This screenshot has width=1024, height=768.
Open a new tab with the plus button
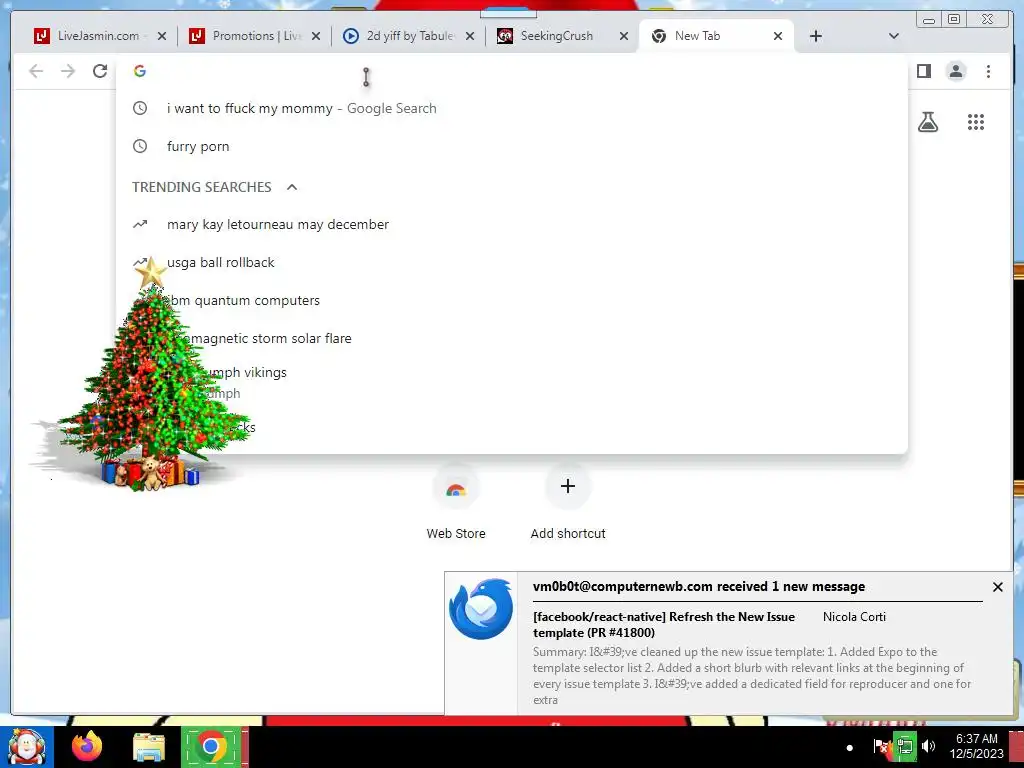pos(816,36)
